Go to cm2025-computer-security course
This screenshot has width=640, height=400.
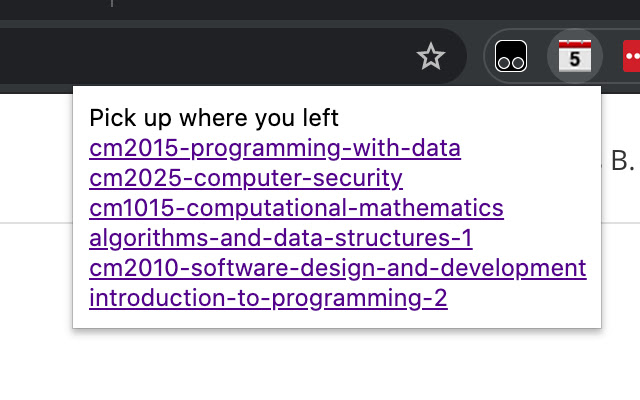246,179
